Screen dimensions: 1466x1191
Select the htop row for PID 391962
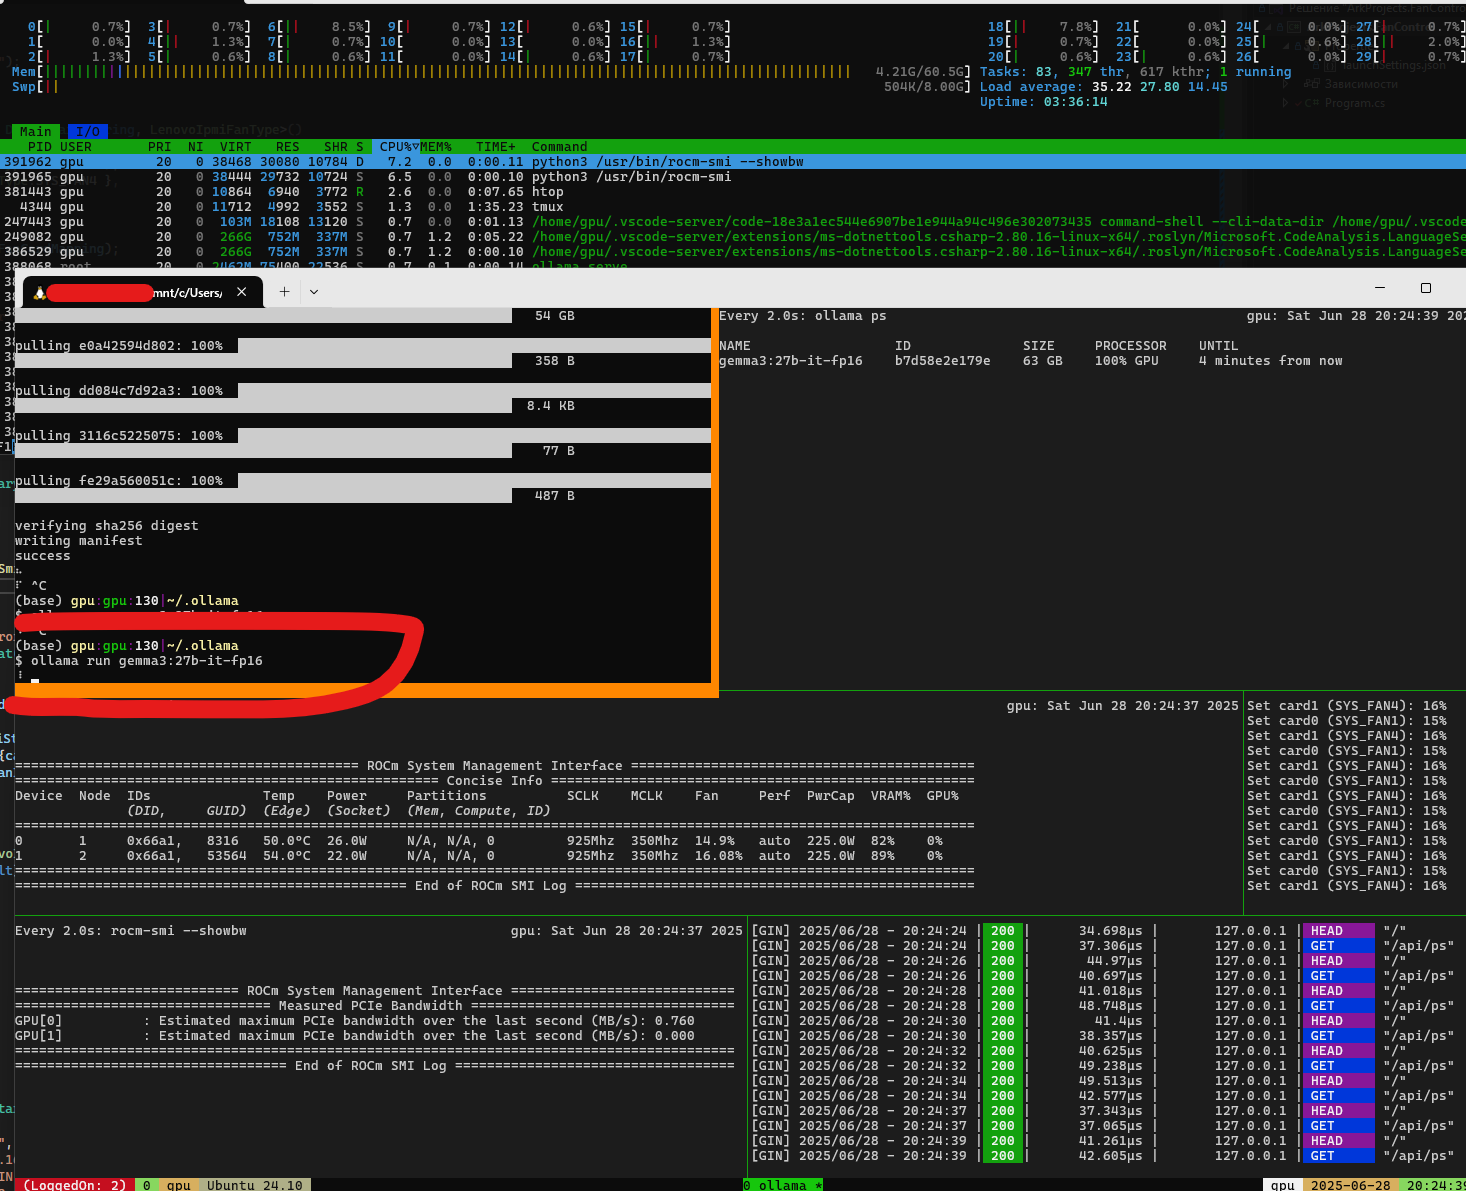tap(733, 162)
